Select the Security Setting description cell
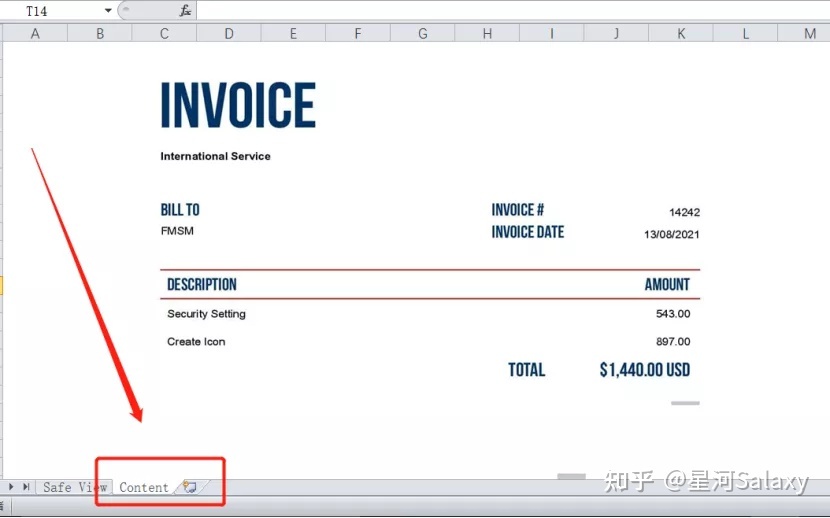 tap(206, 314)
